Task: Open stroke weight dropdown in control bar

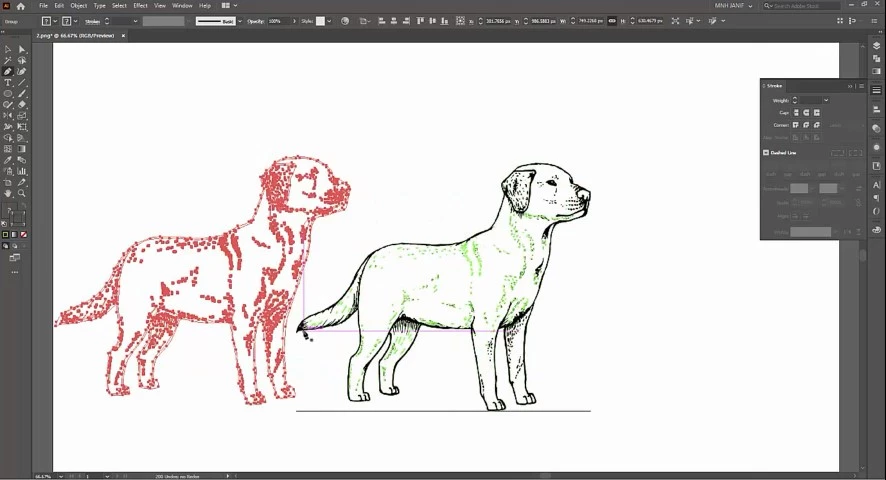Action: tap(135, 21)
